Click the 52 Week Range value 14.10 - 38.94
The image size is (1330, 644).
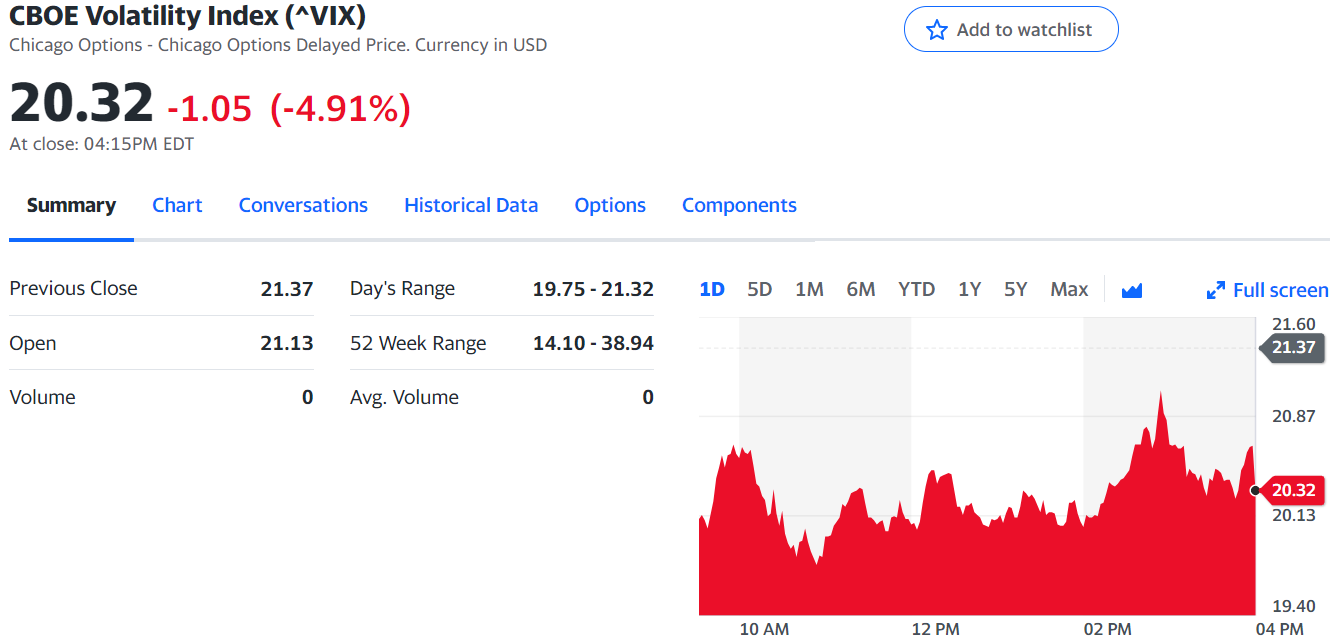[593, 343]
